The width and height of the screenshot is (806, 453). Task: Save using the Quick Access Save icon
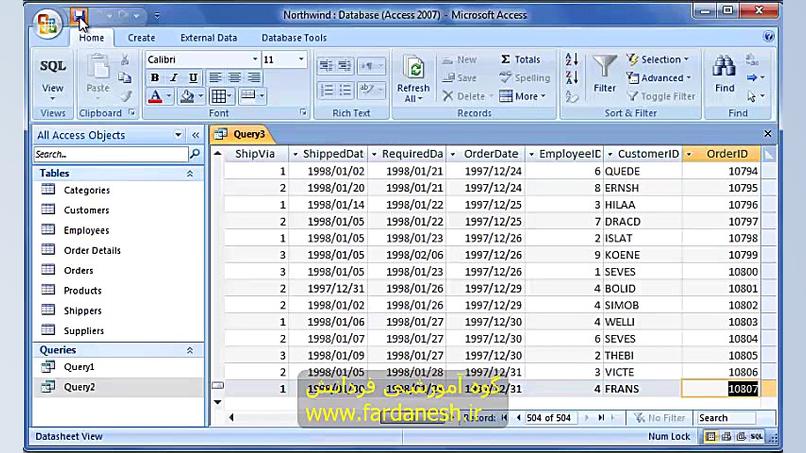click(79, 16)
